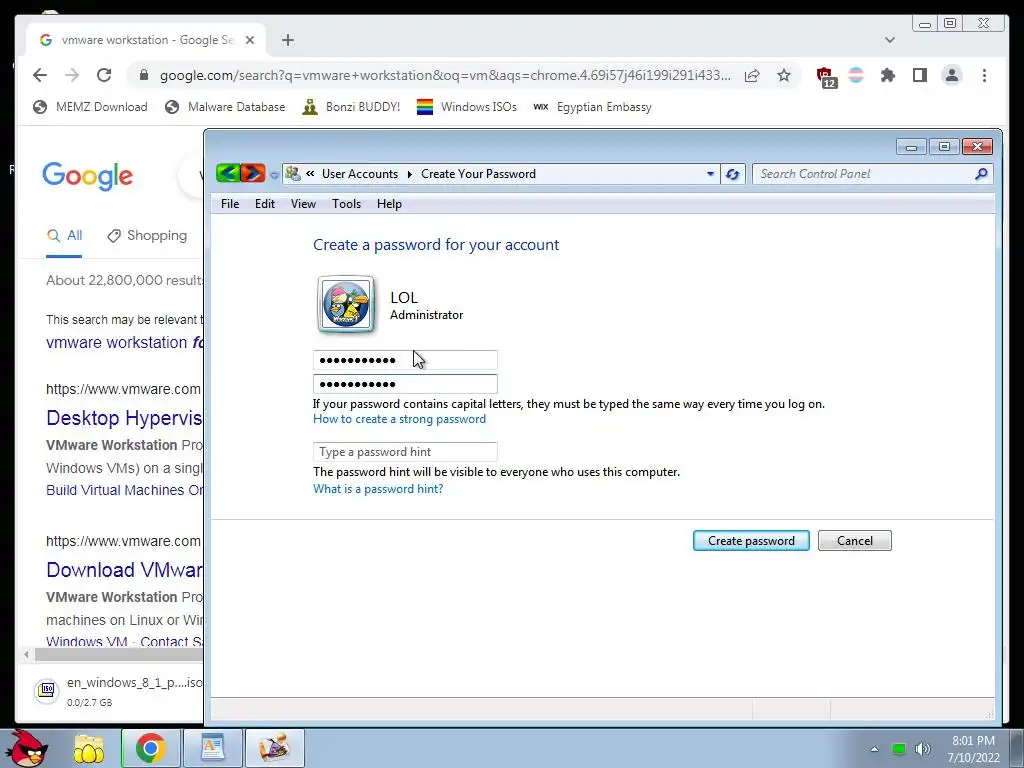1024x768 pixels.
Task: Click the confirm password field
Action: click(x=405, y=383)
